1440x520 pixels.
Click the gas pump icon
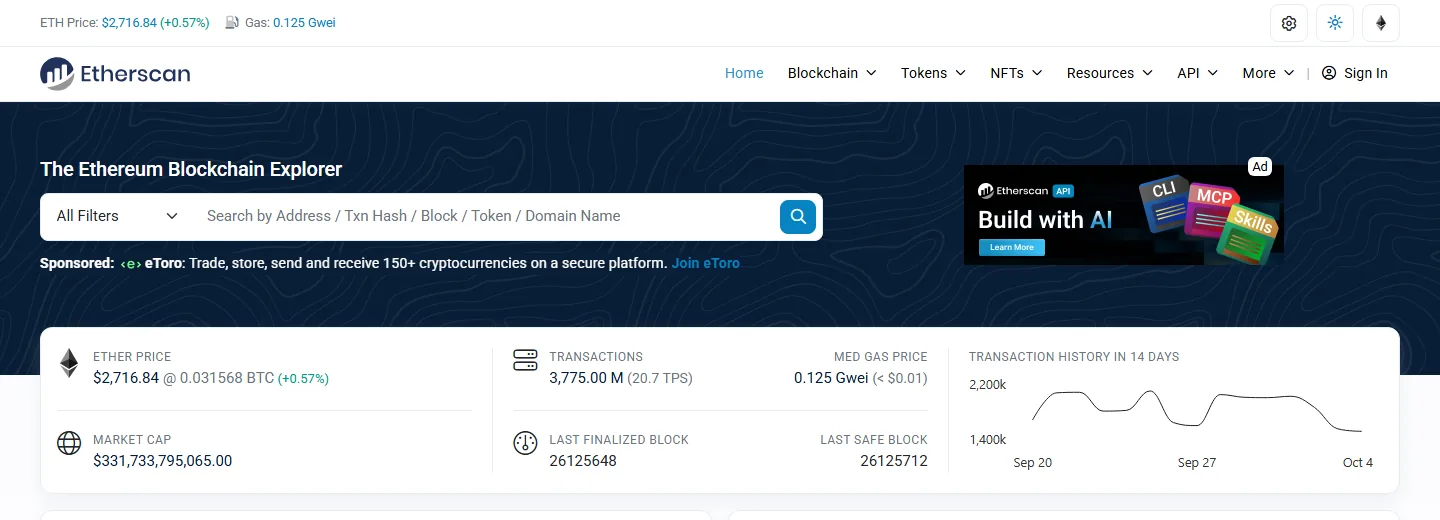[x=232, y=23]
